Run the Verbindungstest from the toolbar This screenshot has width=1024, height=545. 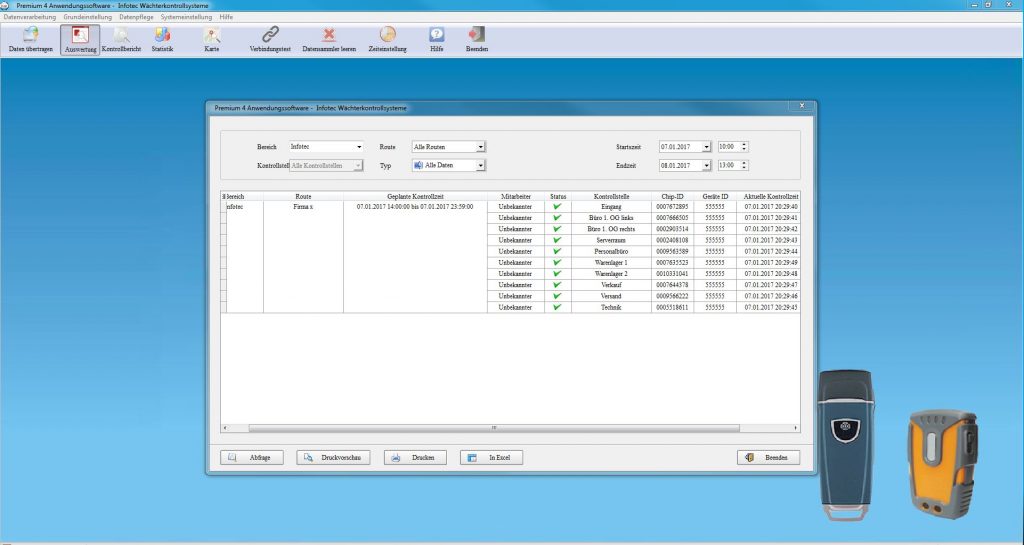[270, 38]
